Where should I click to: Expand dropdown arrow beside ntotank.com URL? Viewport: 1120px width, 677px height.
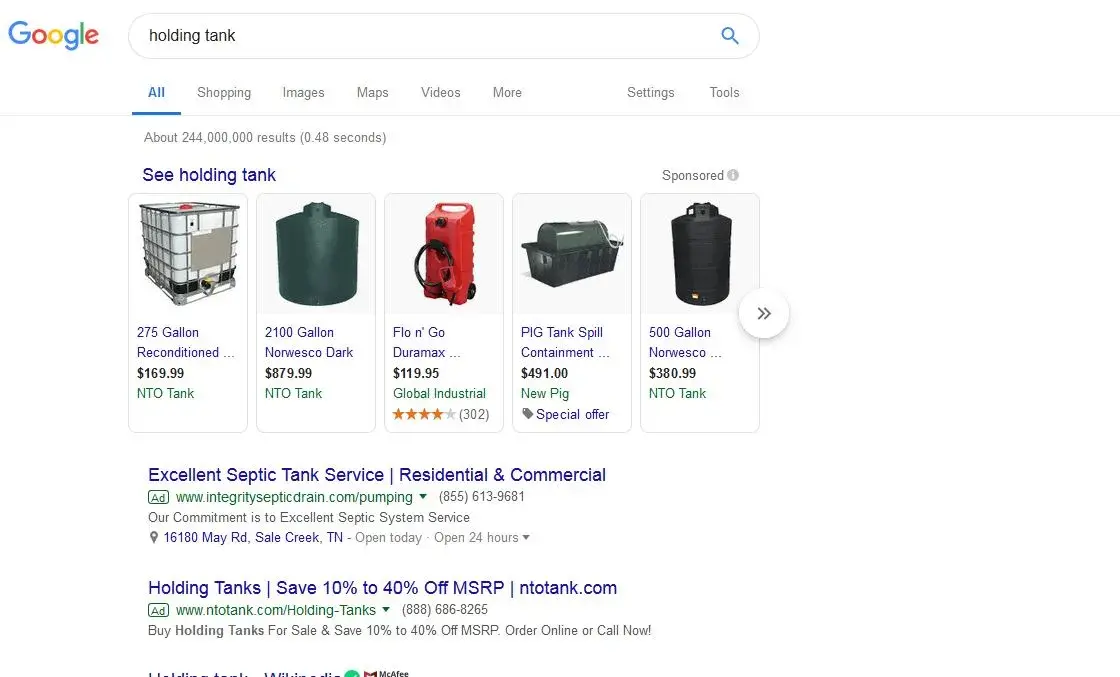pos(386,609)
